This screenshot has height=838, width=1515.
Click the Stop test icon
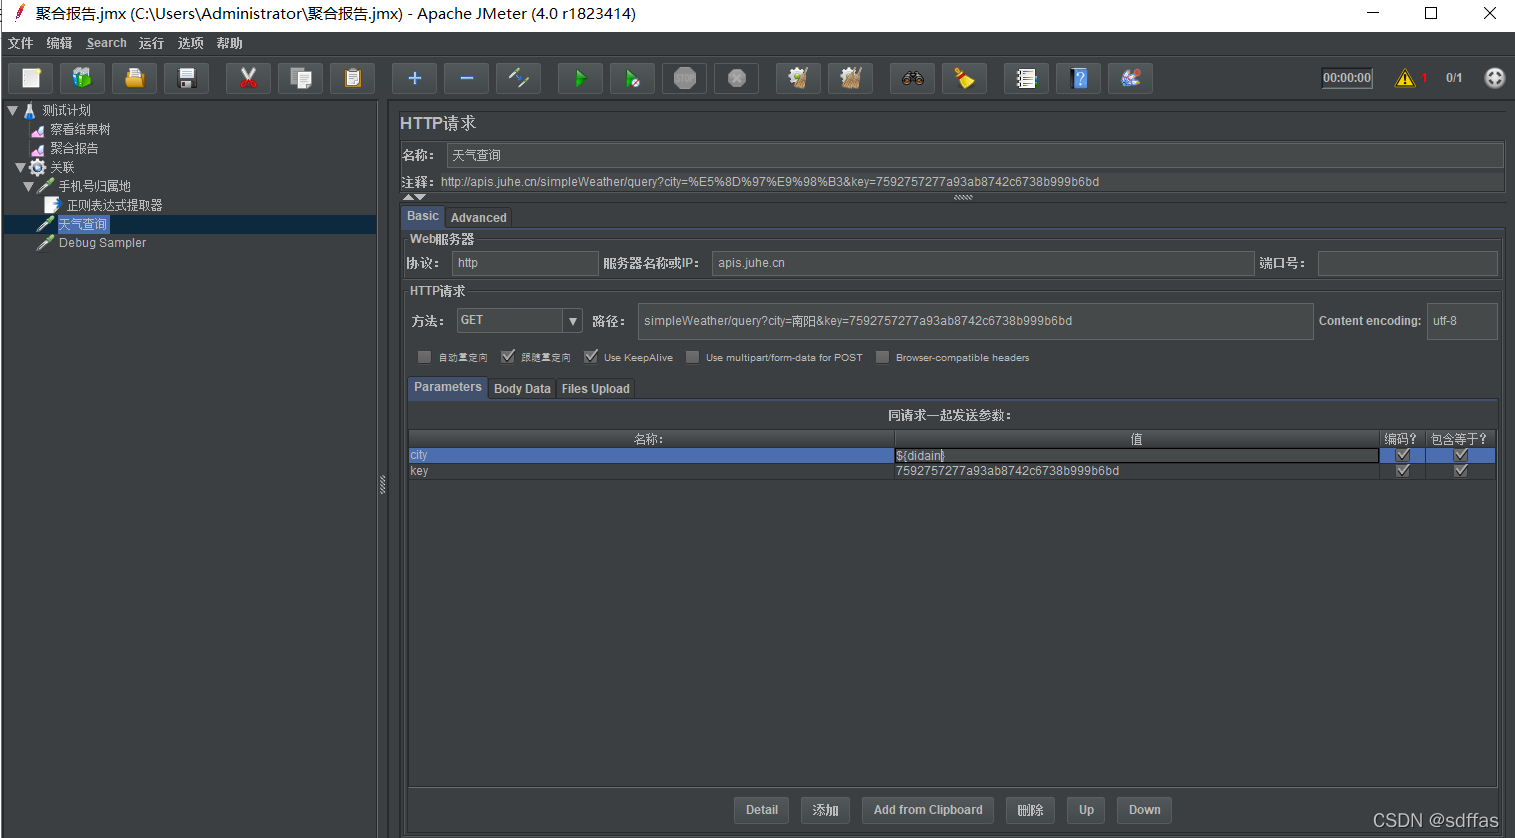click(x=685, y=78)
